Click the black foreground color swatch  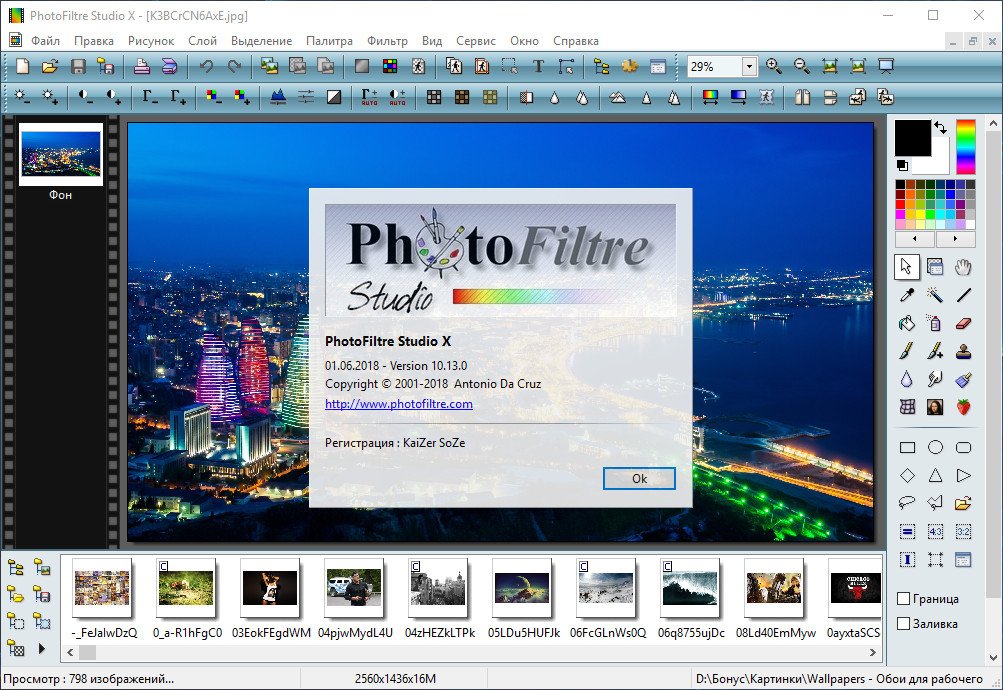[x=913, y=137]
